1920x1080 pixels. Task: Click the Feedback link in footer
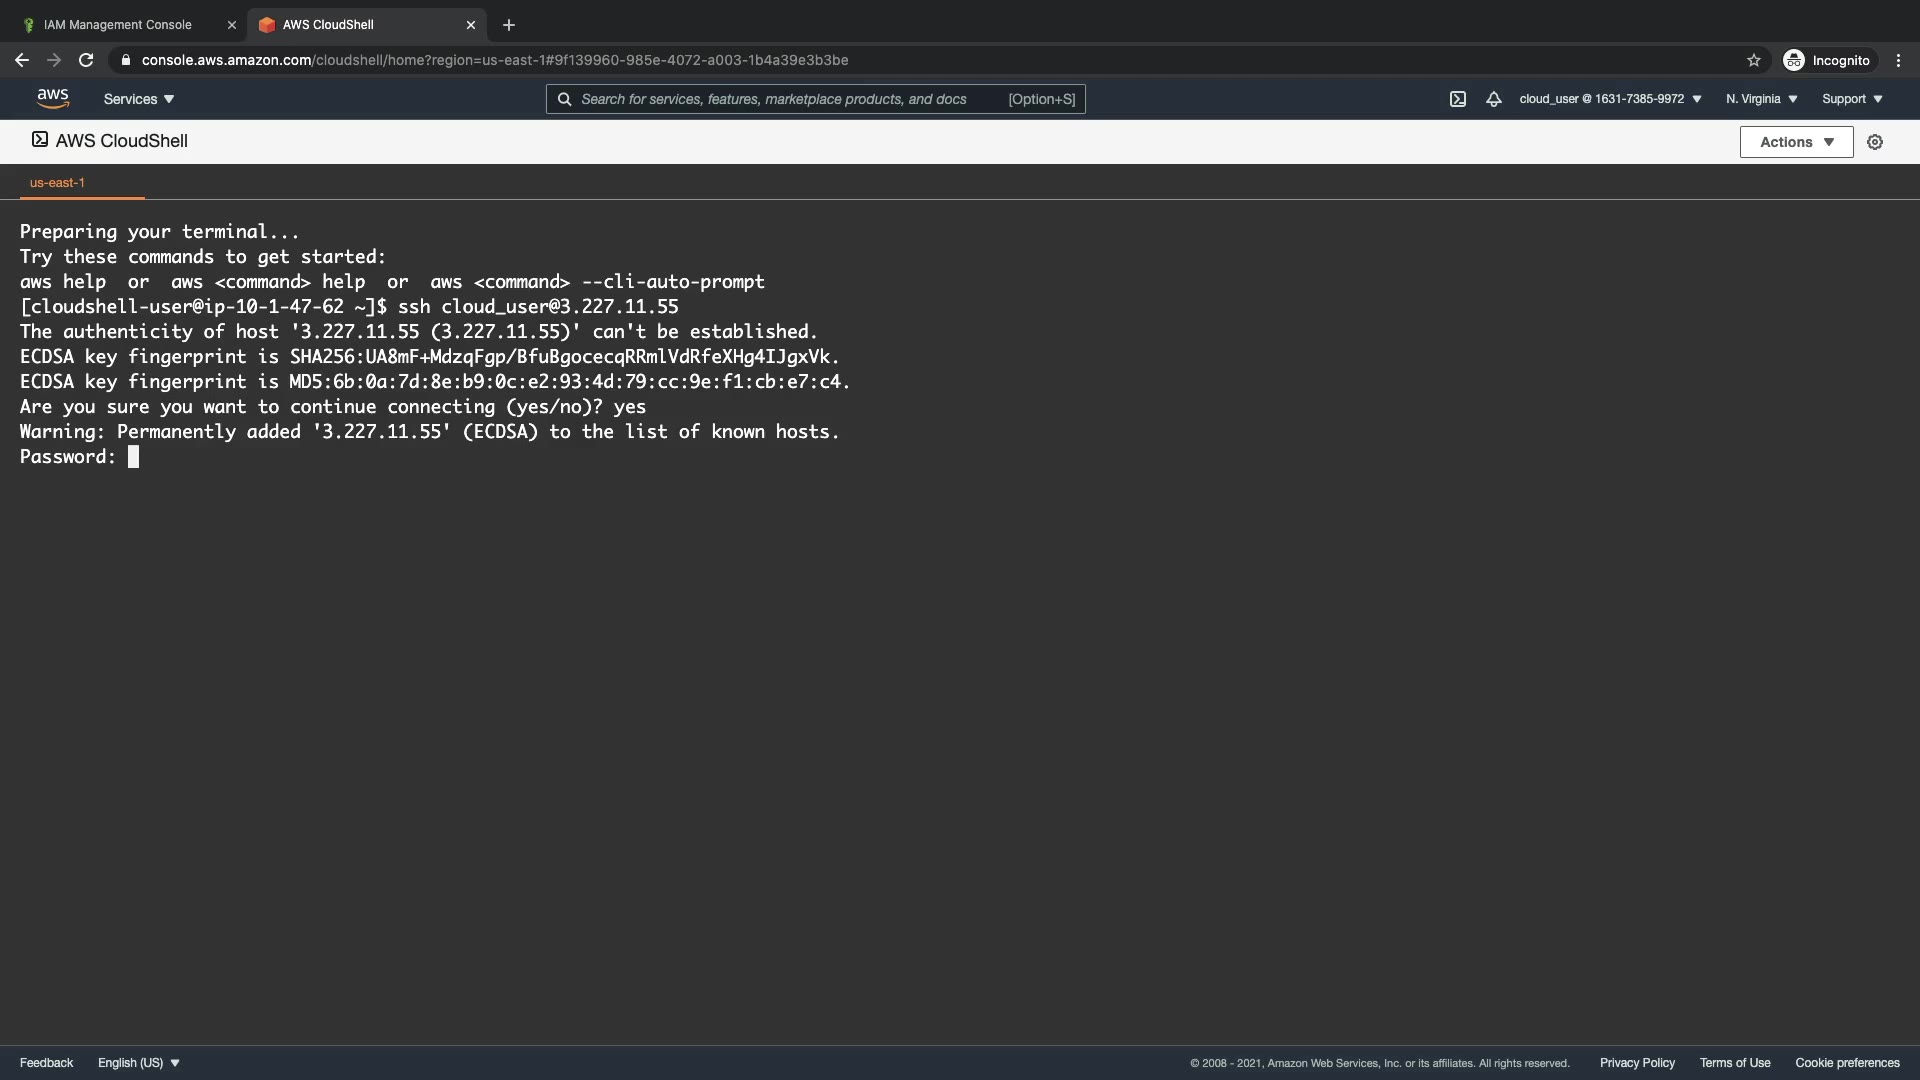(x=46, y=1063)
